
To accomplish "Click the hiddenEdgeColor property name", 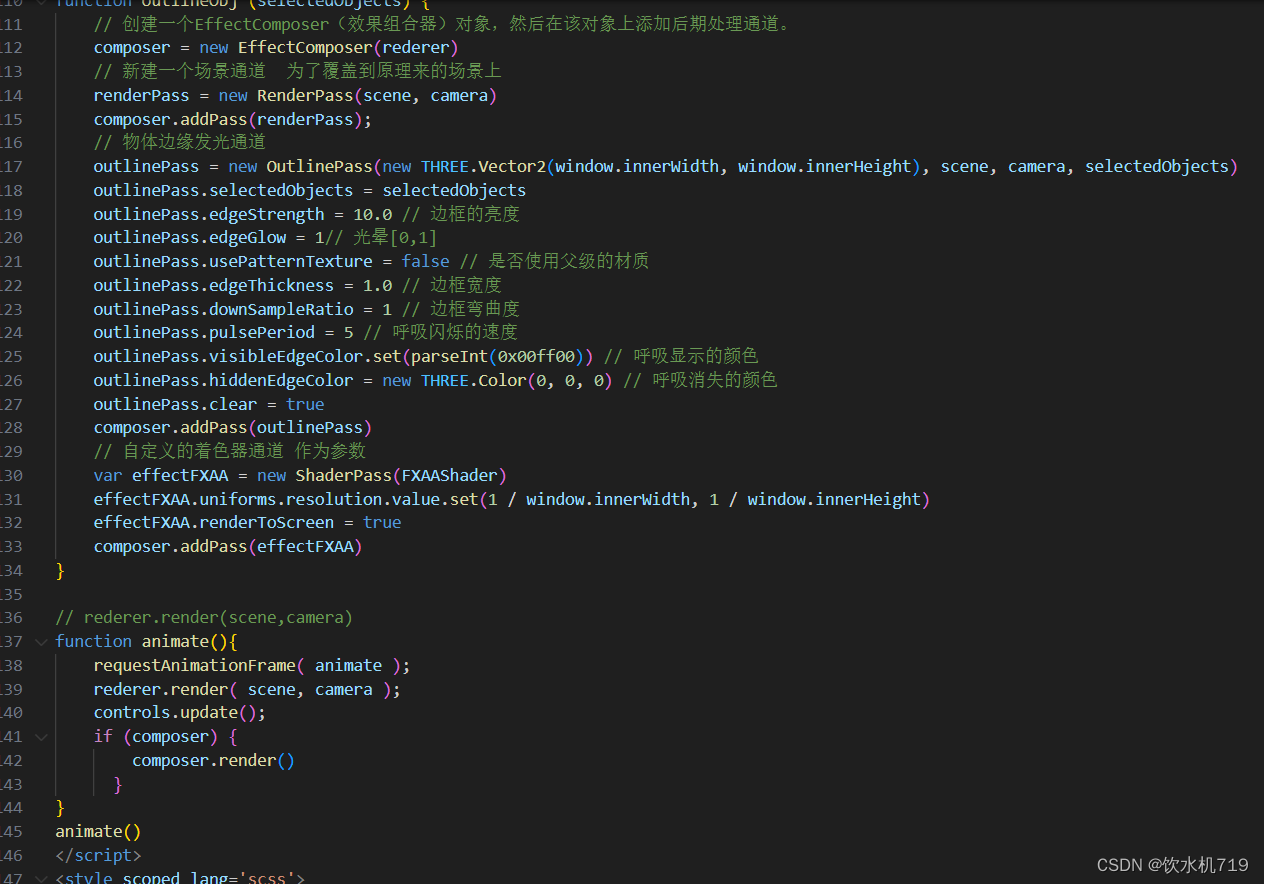I will 281,380.
